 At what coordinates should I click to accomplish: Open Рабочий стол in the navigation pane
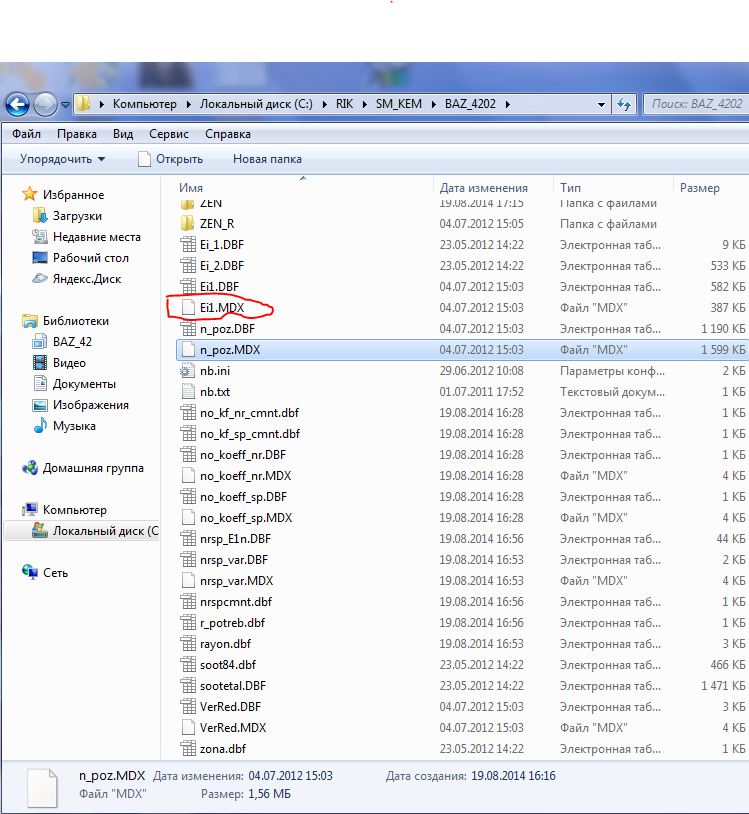pyautogui.click(x=90, y=258)
